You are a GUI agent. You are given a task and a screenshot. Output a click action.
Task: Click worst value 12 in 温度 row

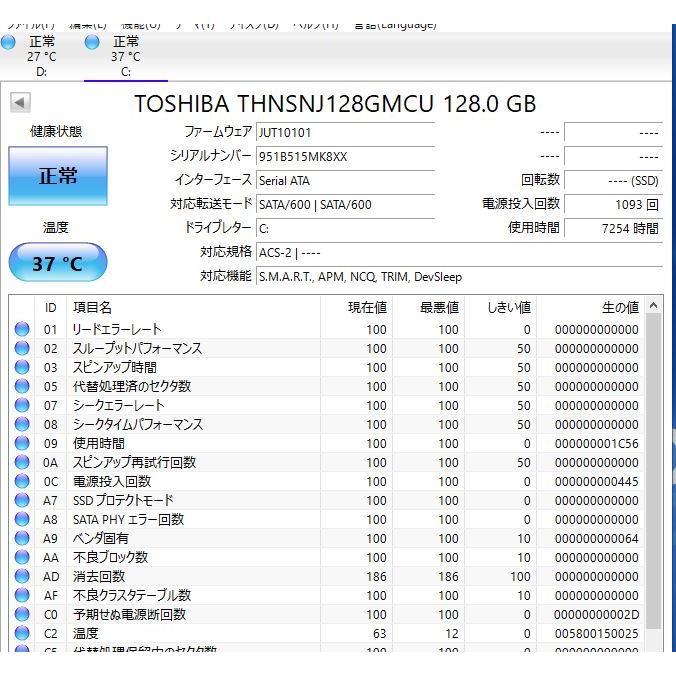pos(452,634)
